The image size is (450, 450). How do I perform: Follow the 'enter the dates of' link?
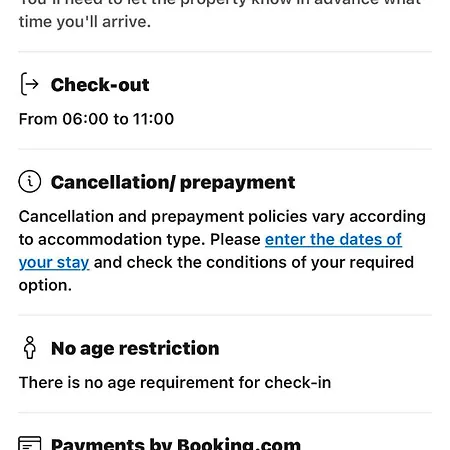(x=333, y=239)
